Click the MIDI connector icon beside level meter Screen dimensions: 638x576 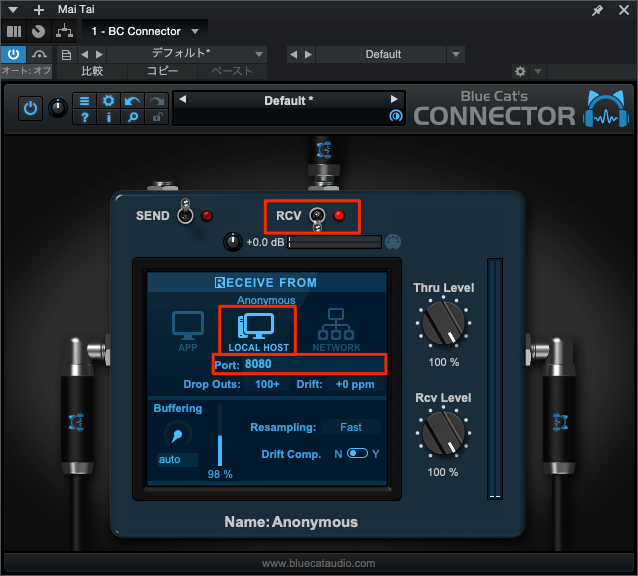(x=393, y=242)
